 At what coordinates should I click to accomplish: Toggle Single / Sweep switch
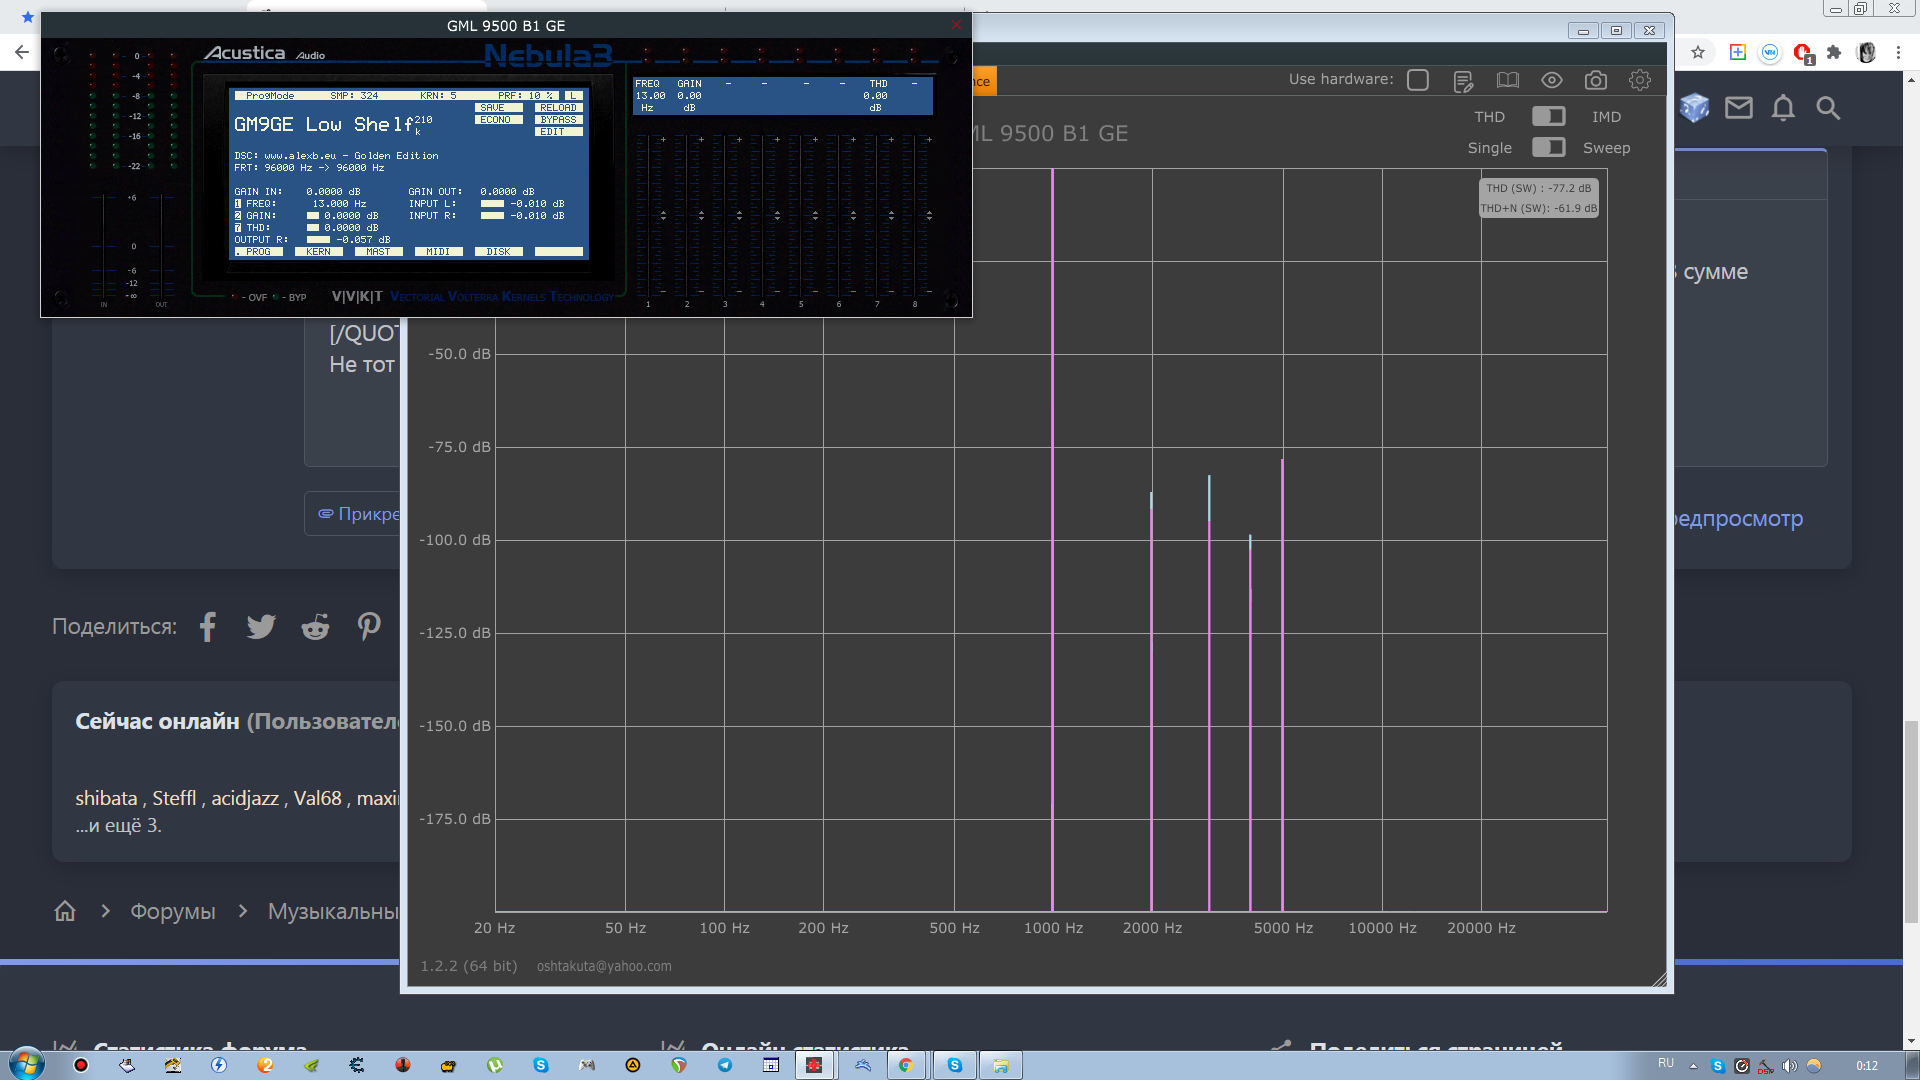tap(1548, 148)
